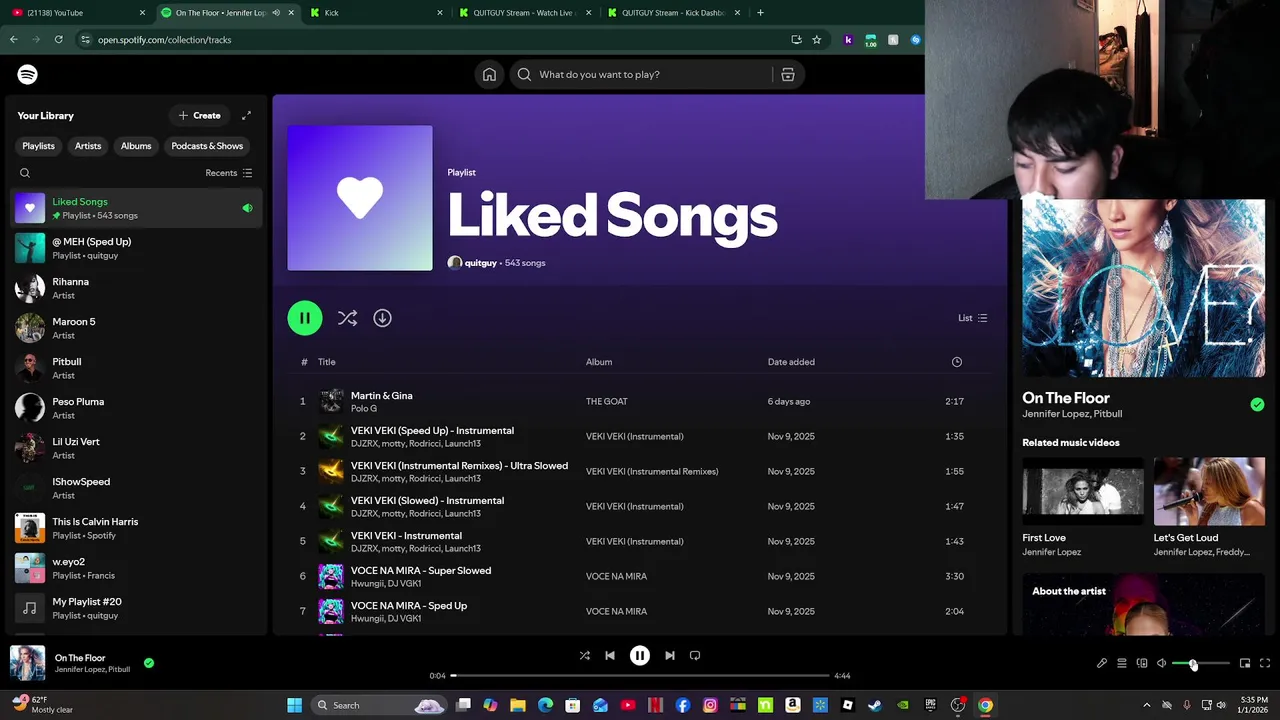This screenshot has height=720, width=1280.
Task: Skip to previous track
Action: [x=610, y=656]
